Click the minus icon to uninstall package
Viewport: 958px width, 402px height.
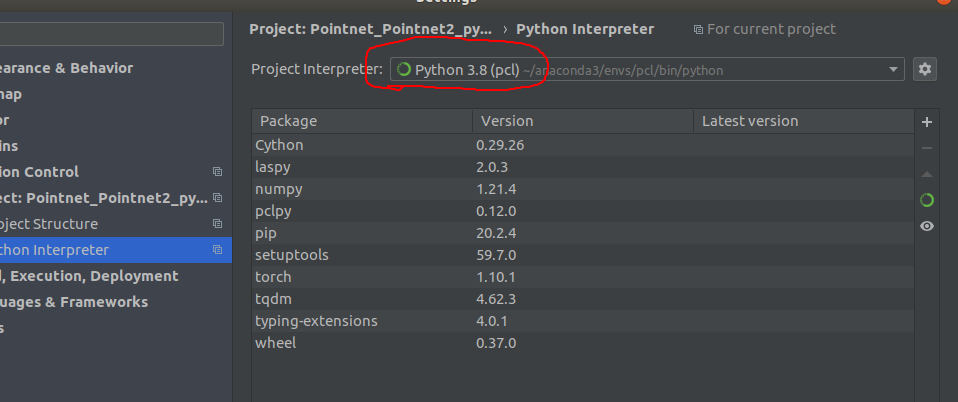tap(926, 148)
